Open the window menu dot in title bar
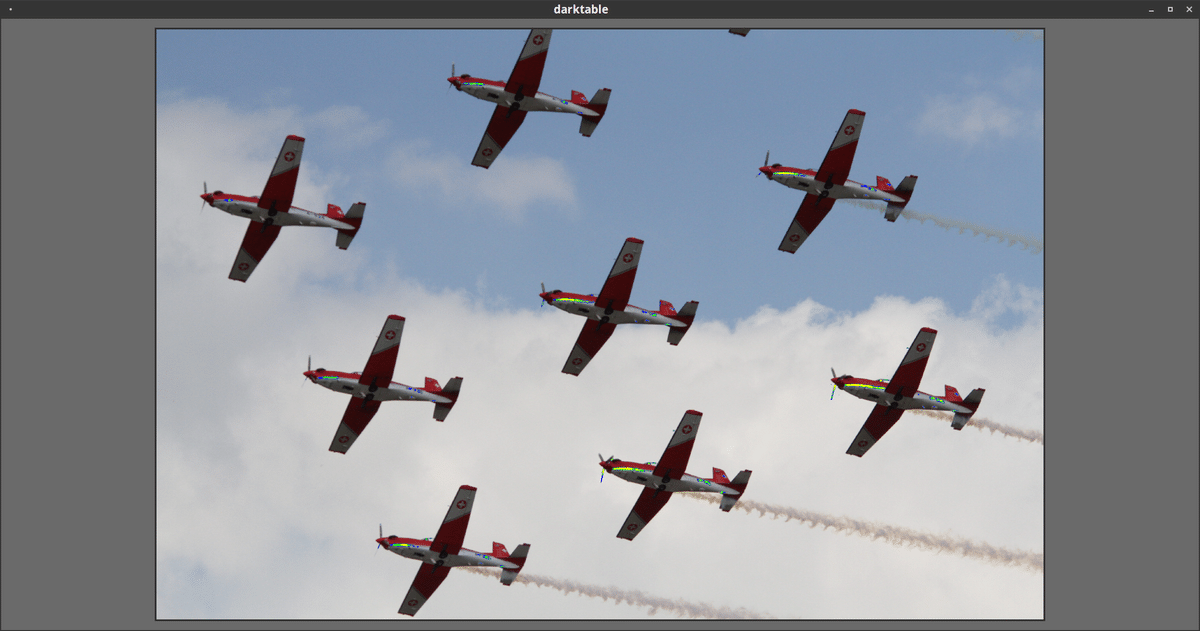The image size is (1200, 631). 10,9
